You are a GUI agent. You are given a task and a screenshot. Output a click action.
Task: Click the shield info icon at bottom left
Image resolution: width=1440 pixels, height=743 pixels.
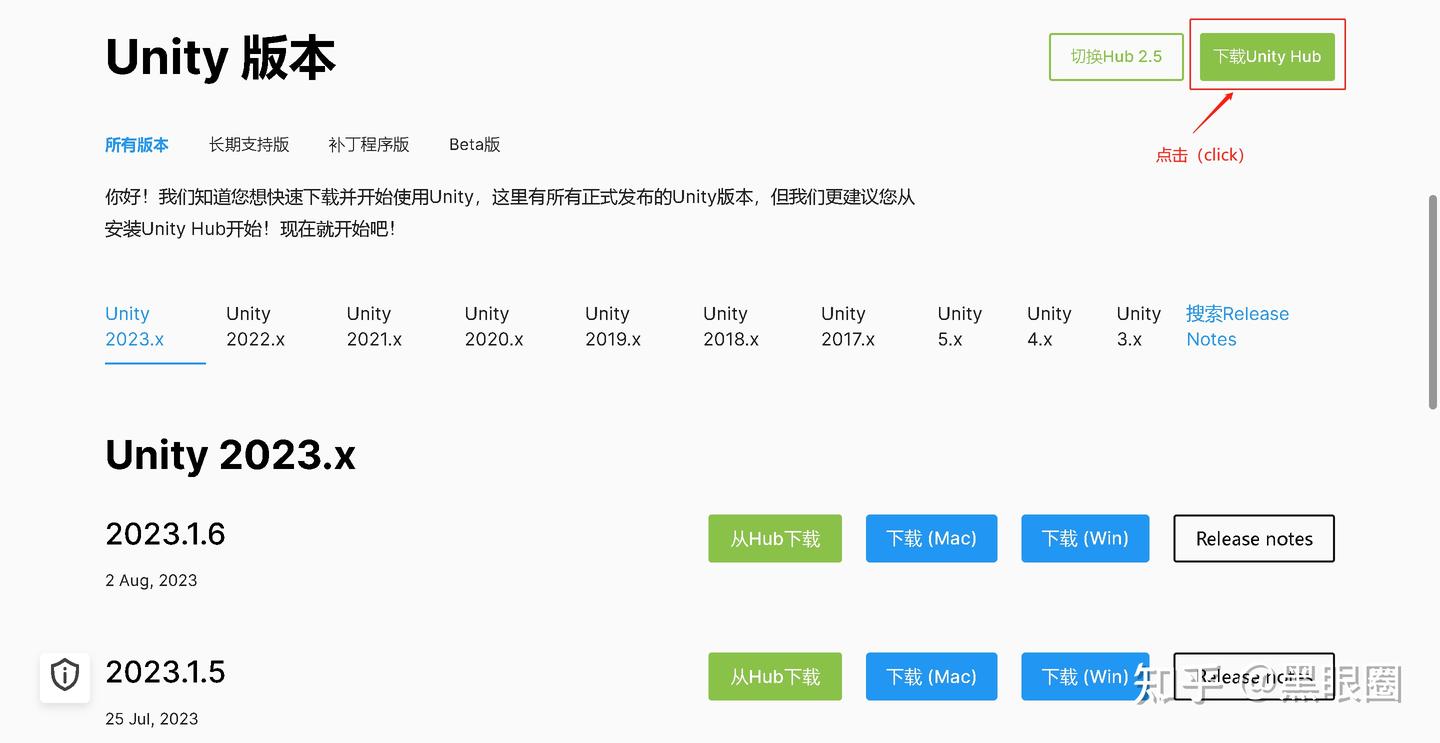coord(64,676)
